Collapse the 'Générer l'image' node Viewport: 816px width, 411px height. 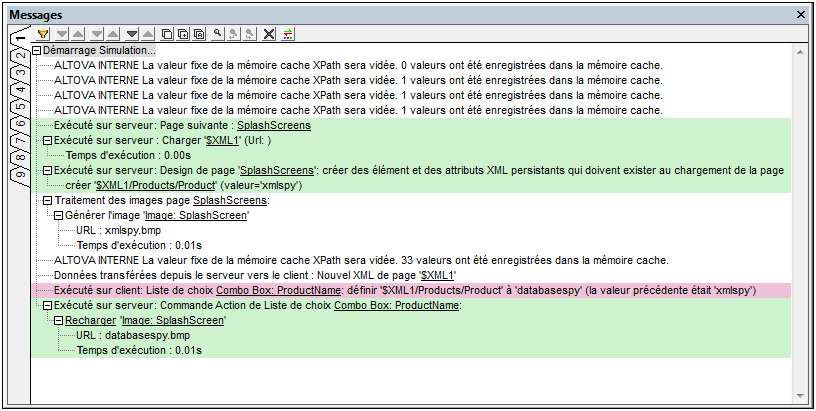[58, 216]
